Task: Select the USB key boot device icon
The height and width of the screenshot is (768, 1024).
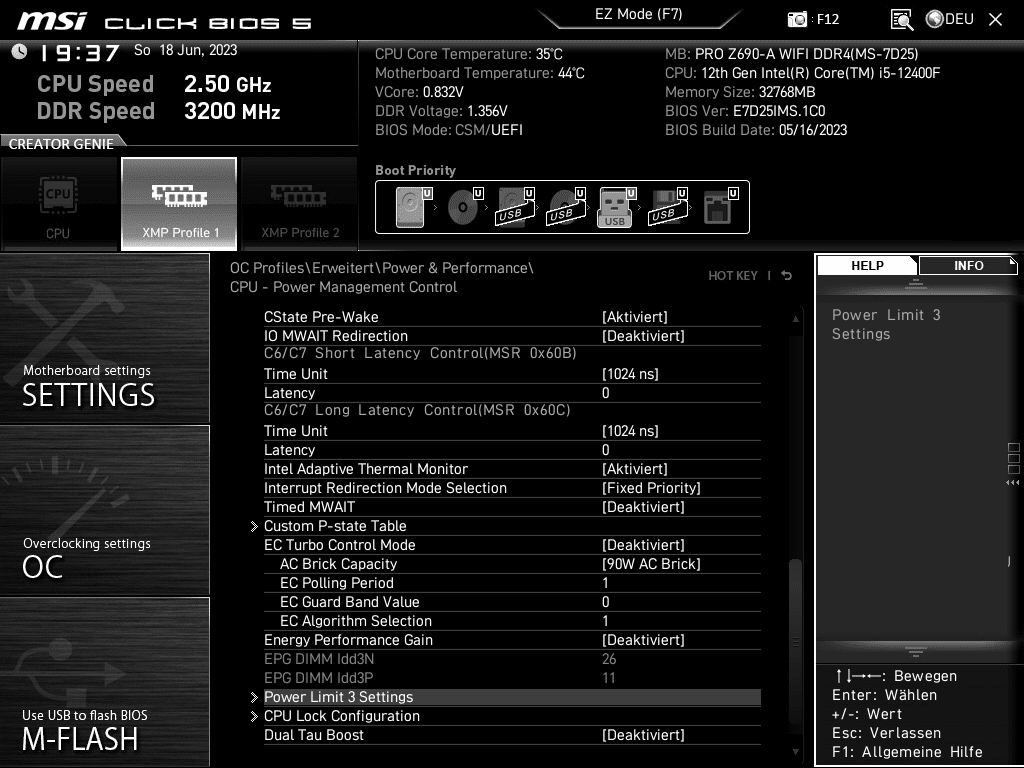Action: click(616, 207)
